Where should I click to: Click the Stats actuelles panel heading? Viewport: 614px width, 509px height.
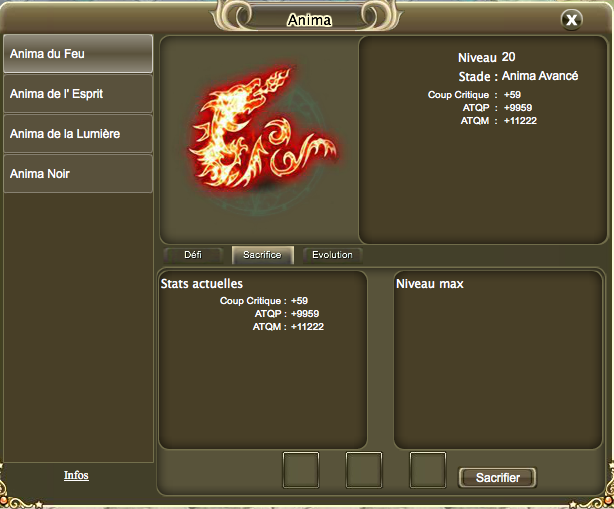point(202,284)
